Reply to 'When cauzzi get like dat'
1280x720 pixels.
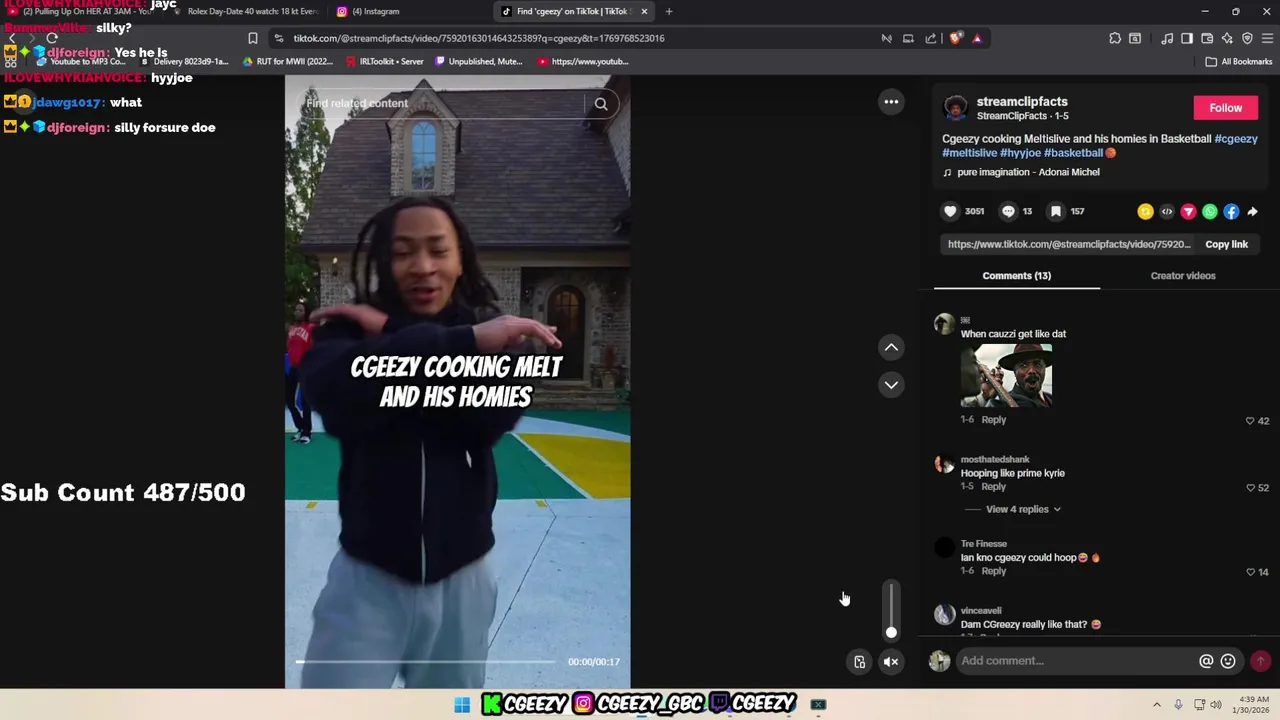click(993, 420)
